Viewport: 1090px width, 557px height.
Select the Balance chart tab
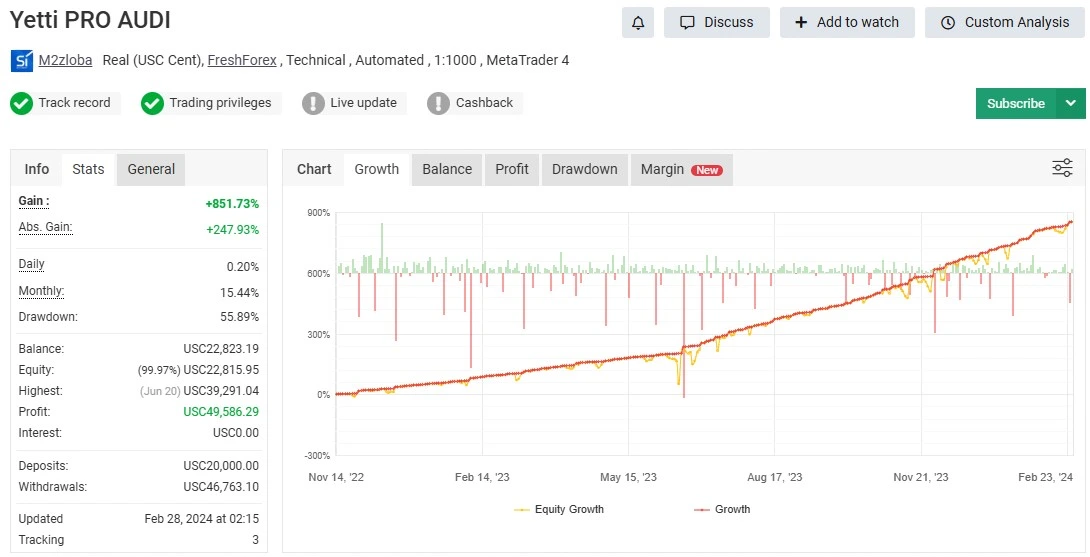coord(446,169)
